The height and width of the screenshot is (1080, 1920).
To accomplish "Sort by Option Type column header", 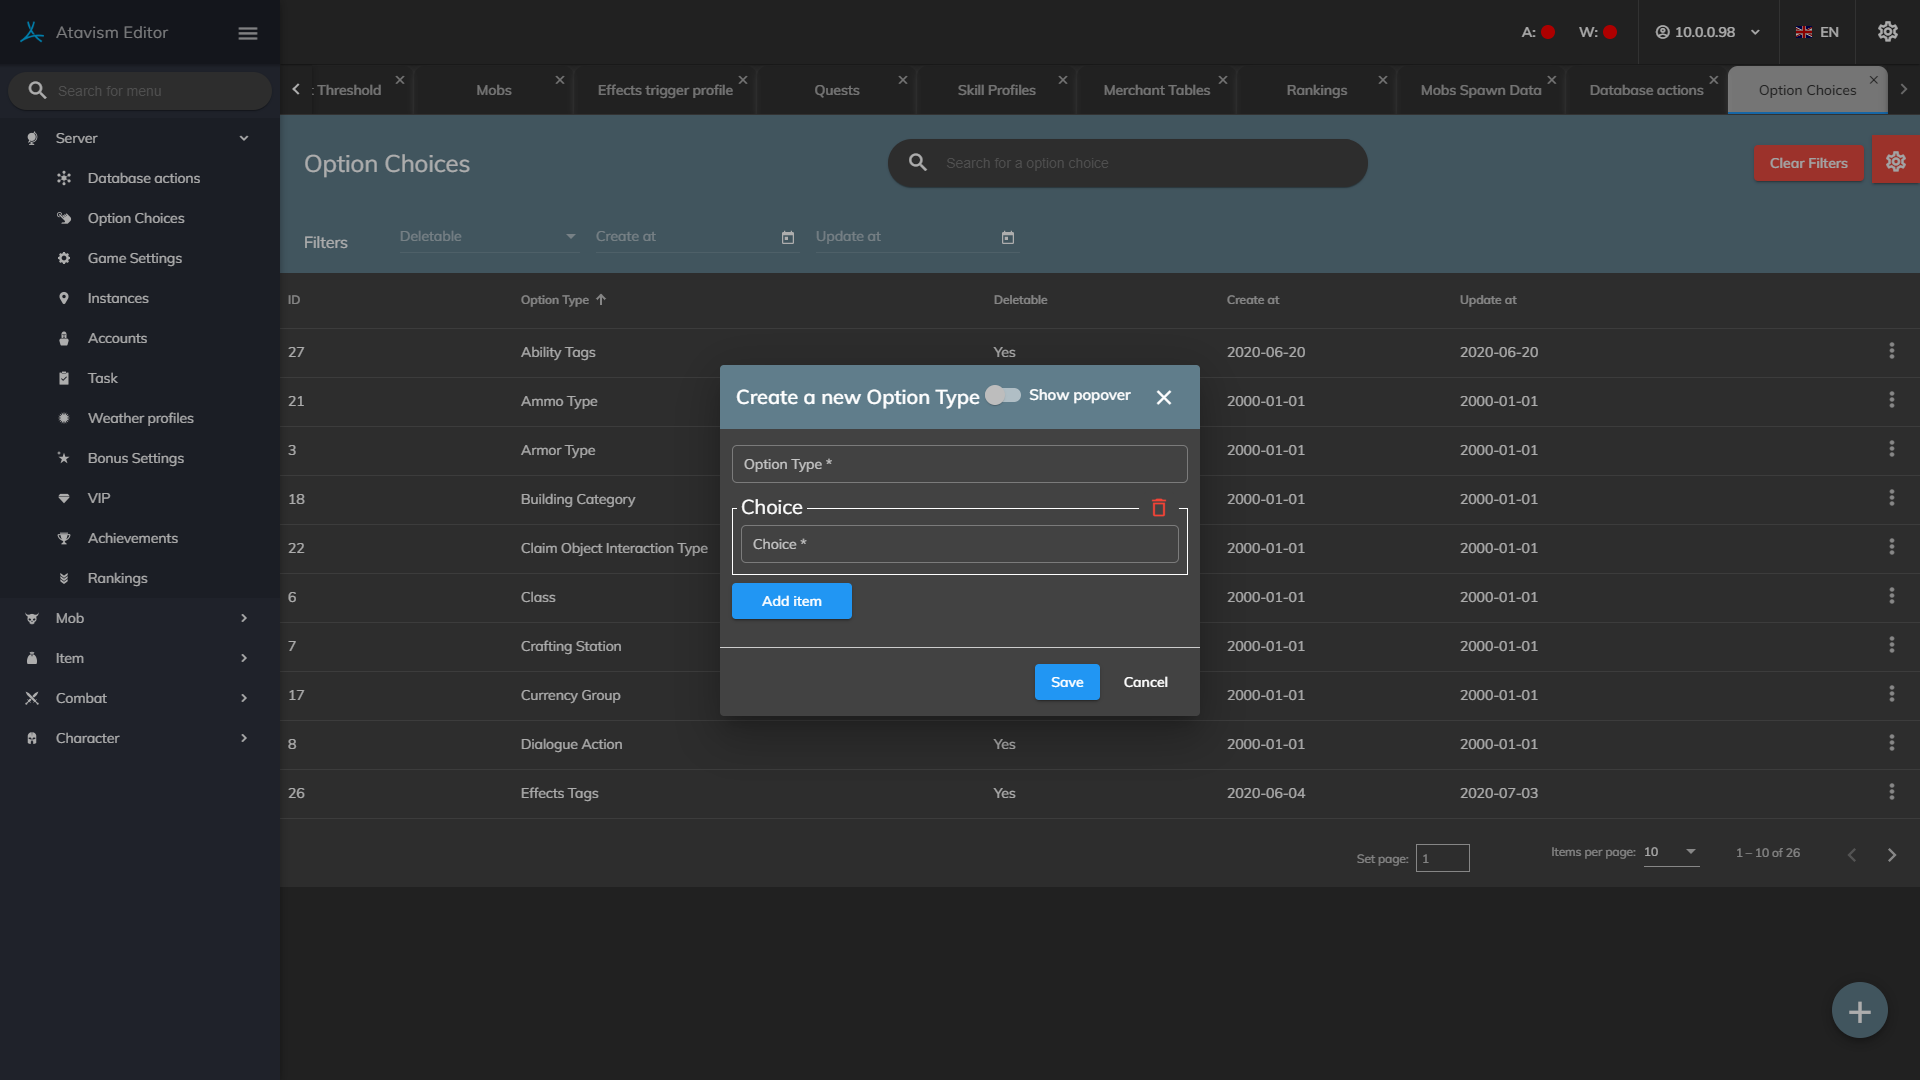I will pyautogui.click(x=555, y=300).
